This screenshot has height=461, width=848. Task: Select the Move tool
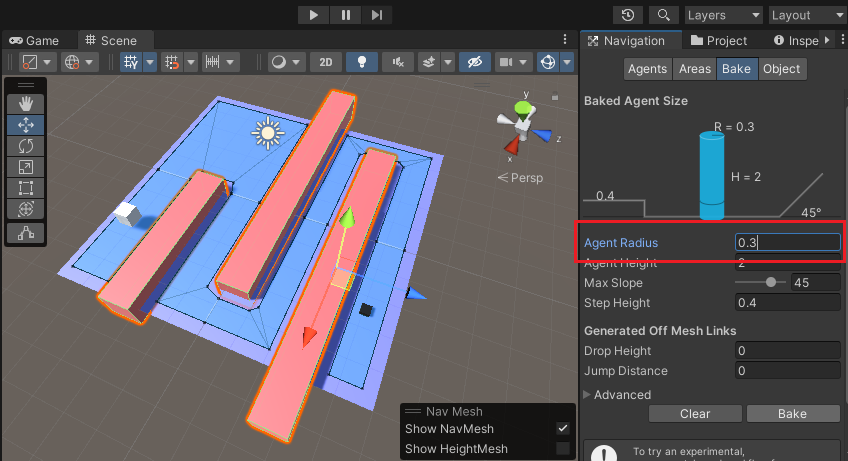coord(26,125)
